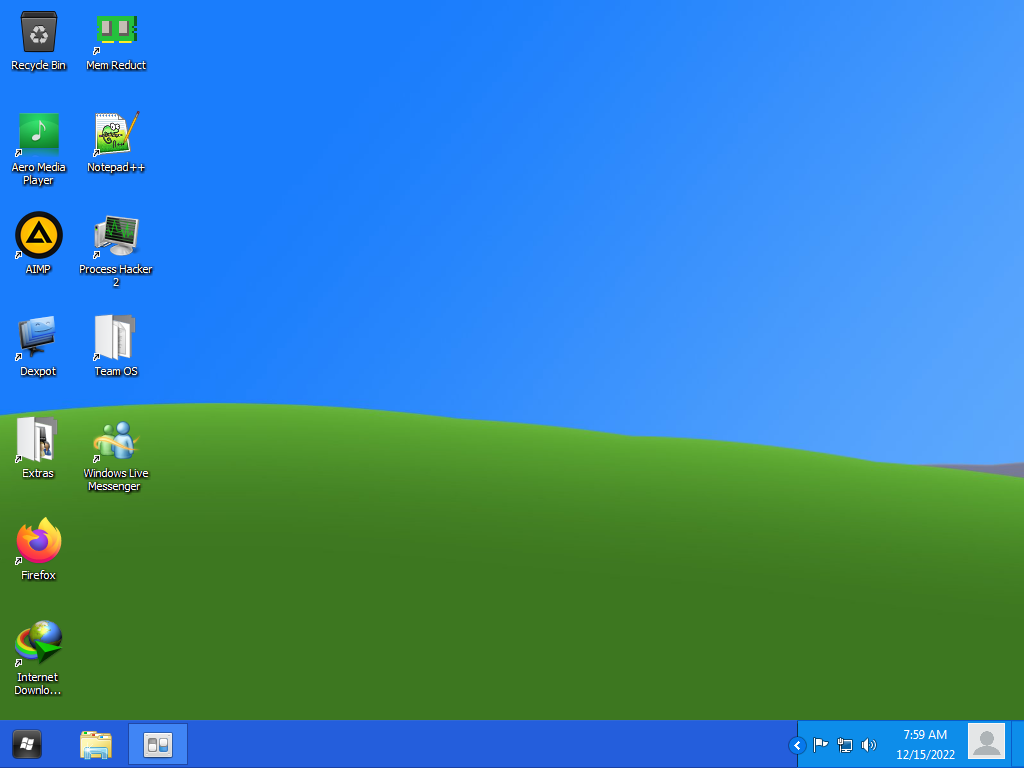Screen dimensions: 1024x768
Task: Expand hidden system tray icons
Action: [x=797, y=745]
